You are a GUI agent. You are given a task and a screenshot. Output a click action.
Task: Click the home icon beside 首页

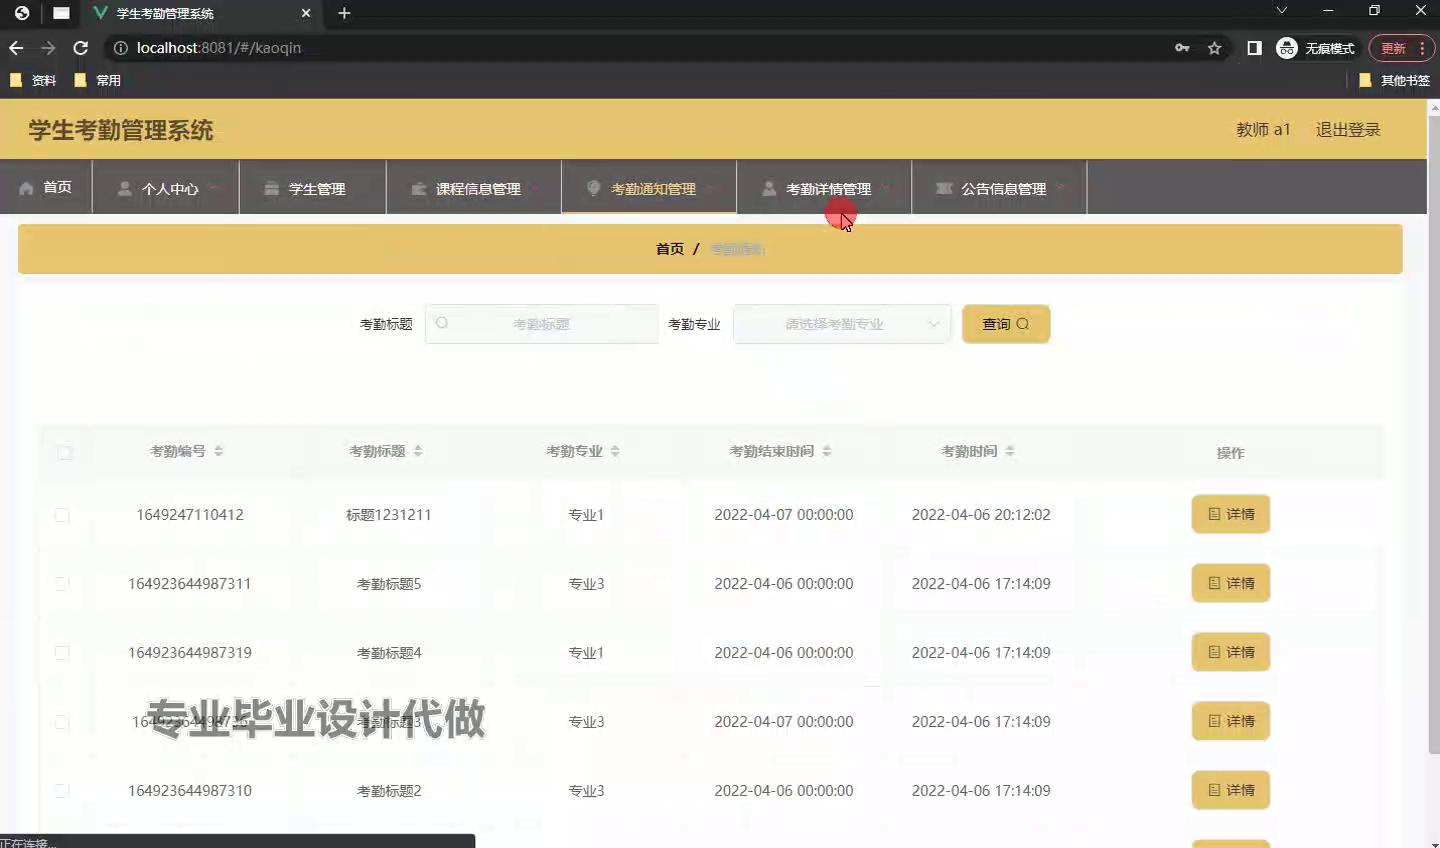27,188
